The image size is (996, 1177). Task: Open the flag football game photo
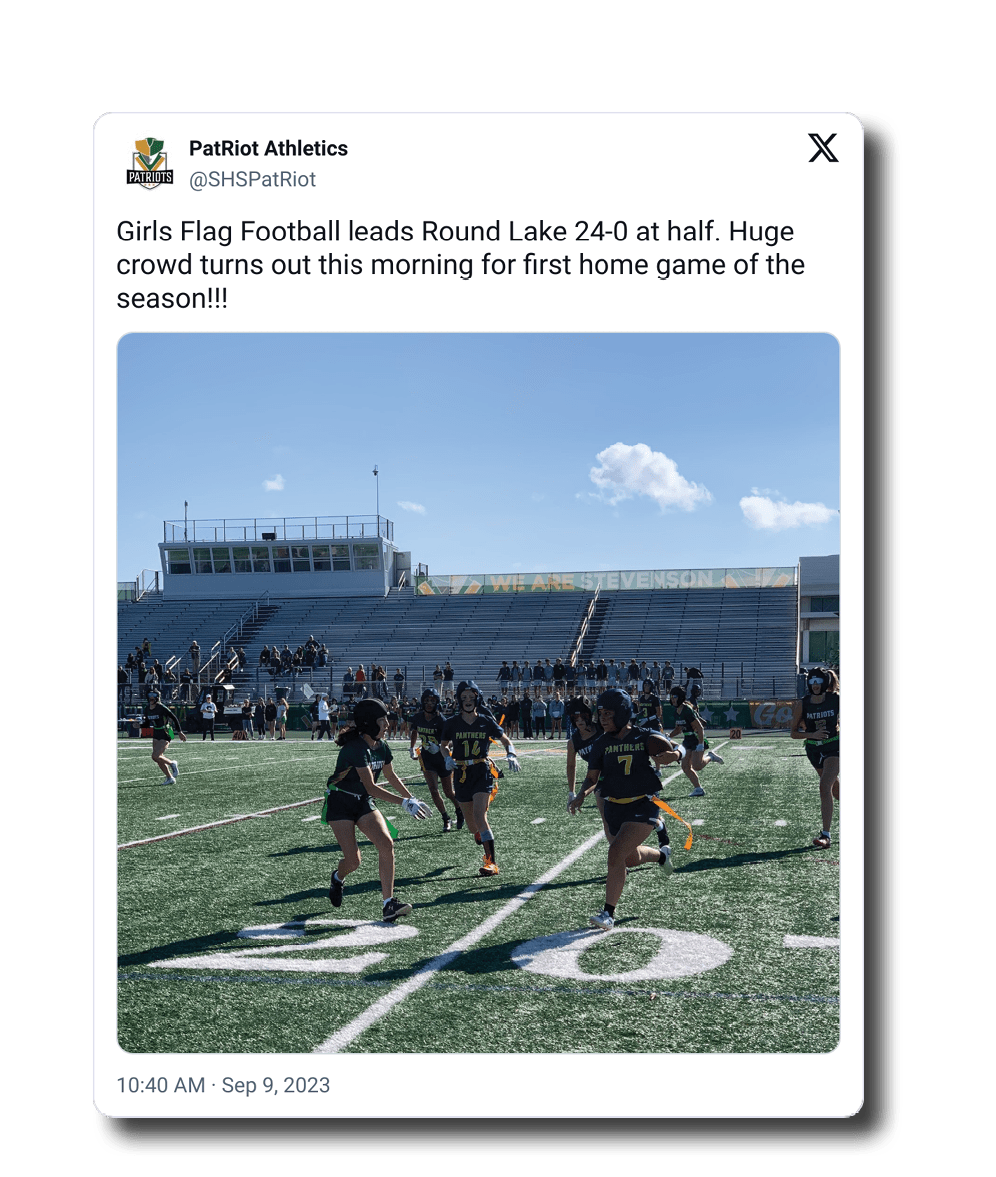click(x=478, y=692)
